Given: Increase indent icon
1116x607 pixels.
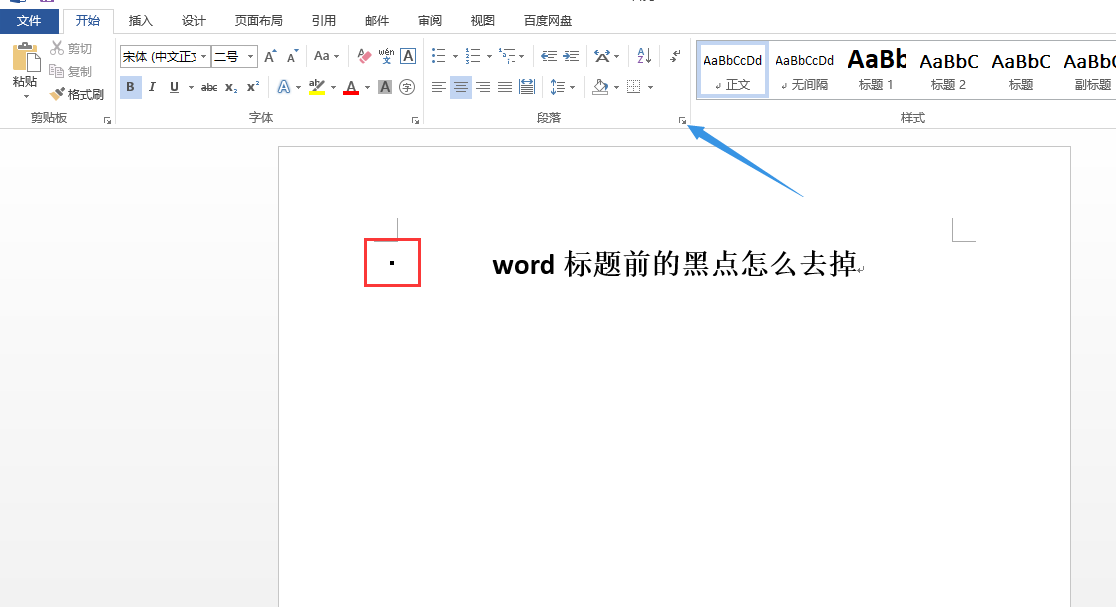Looking at the screenshot, I should (571, 56).
